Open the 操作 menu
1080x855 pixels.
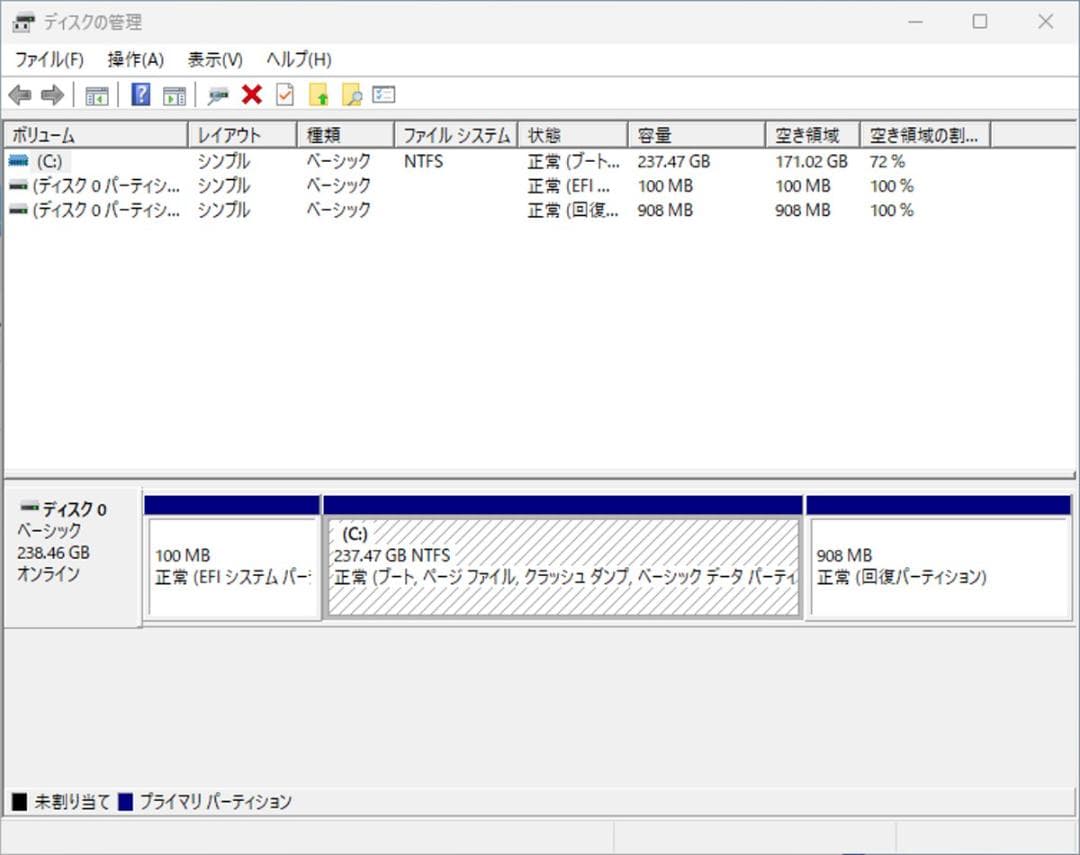point(134,60)
